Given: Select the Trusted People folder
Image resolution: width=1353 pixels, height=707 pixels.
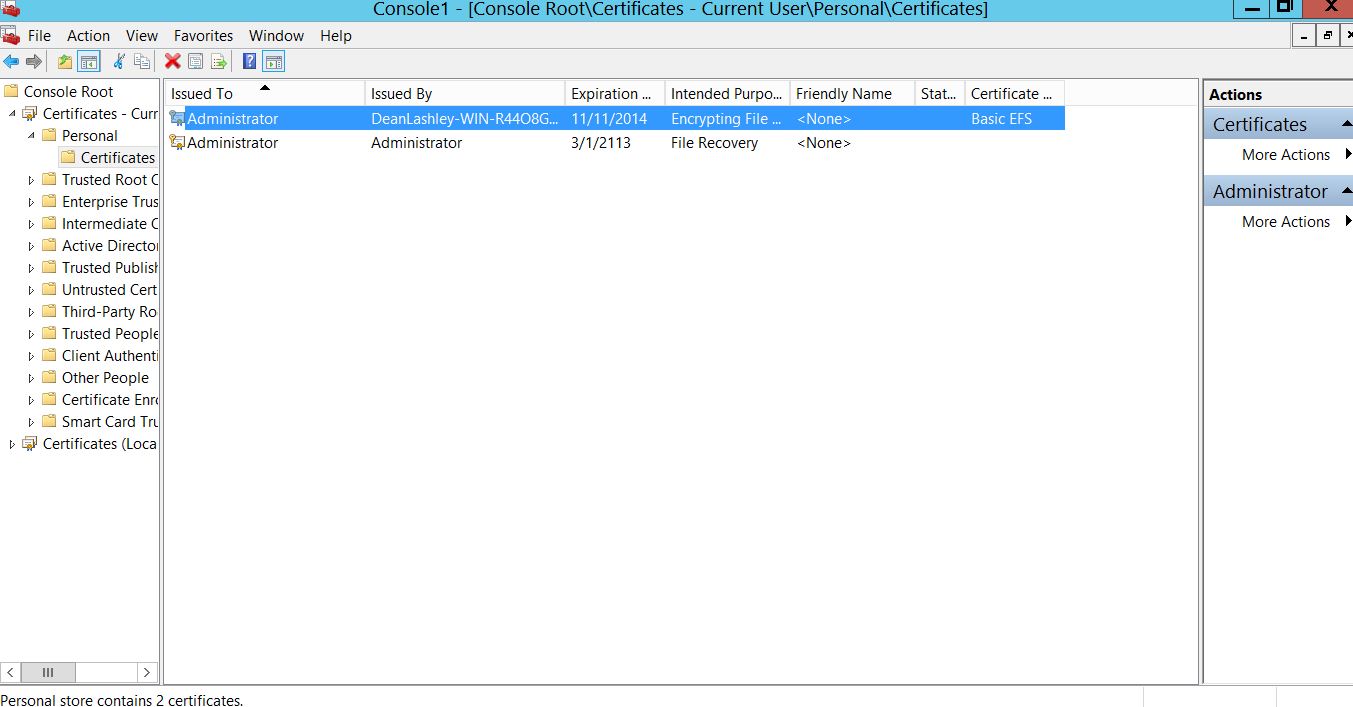Looking at the screenshot, I should [x=110, y=334].
